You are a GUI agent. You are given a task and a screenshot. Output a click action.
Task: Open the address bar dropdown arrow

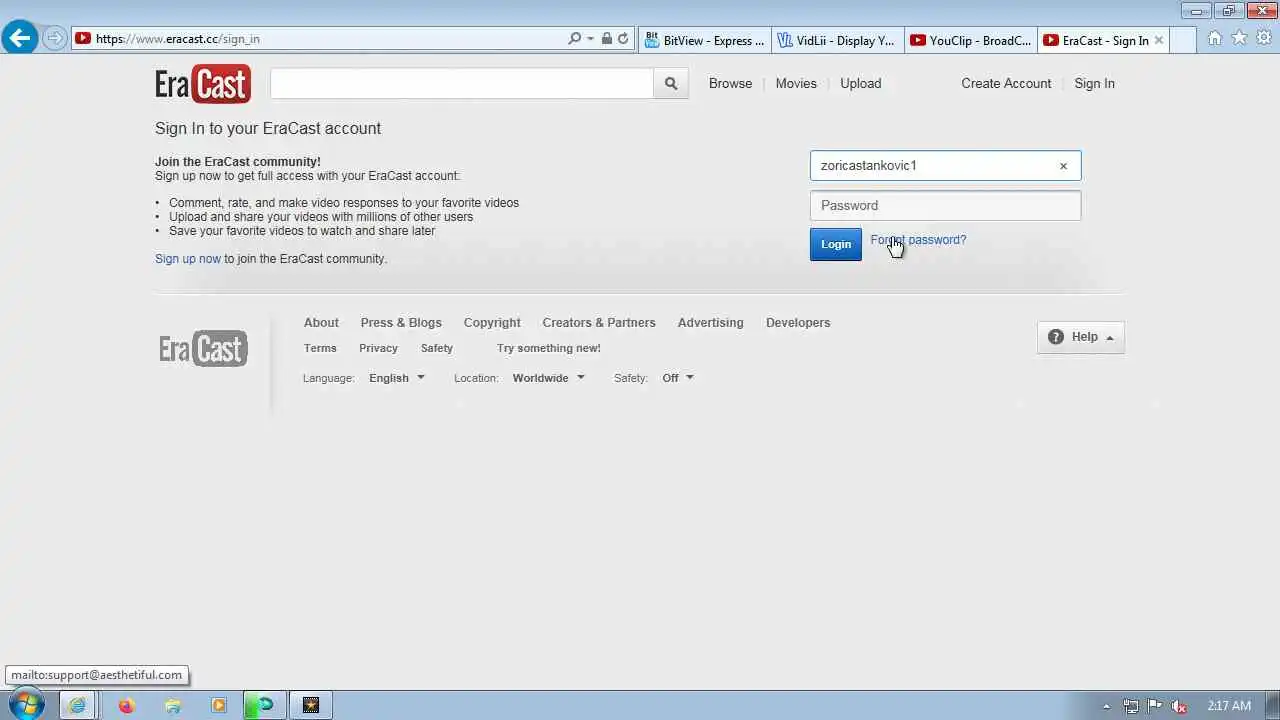pos(590,39)
